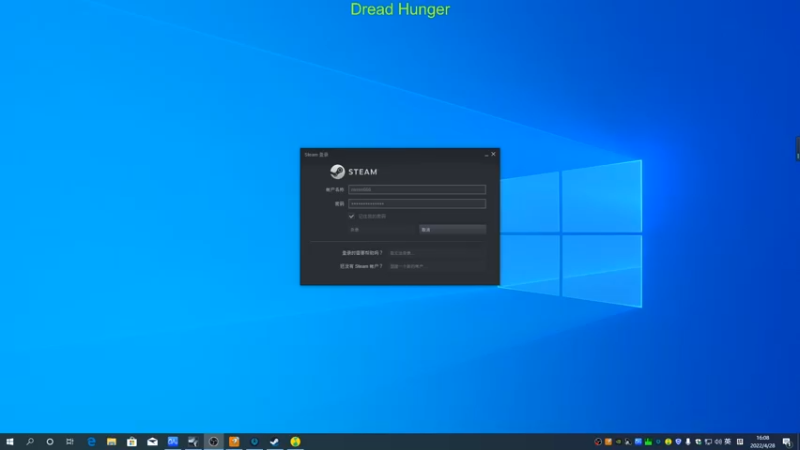Image resolution: width=800 pixels, height=450 pixels.
Task: Toggle the remember my password checkbox
Action: click(352, 216)
